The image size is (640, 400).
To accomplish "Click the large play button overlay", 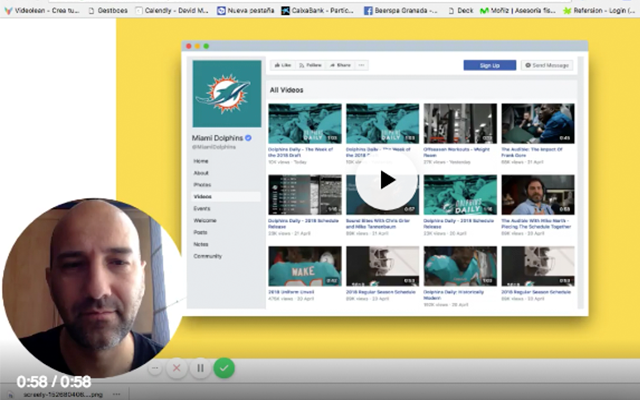I will click(387, 180).
